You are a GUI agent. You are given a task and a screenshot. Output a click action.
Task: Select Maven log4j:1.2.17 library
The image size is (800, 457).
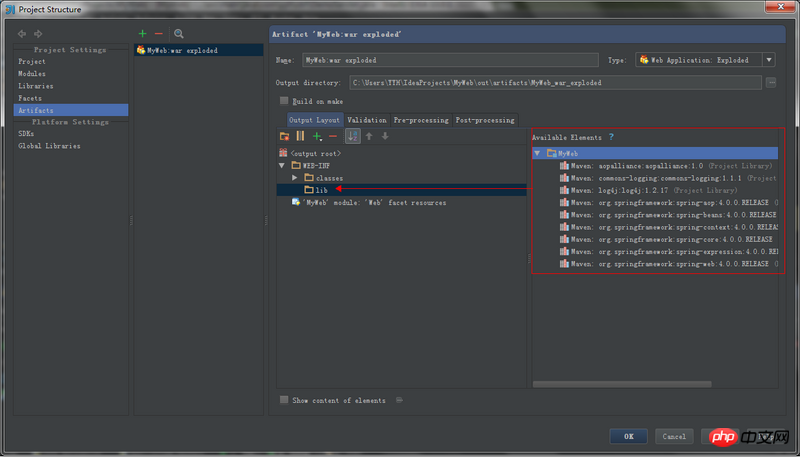tap(648, 190)
